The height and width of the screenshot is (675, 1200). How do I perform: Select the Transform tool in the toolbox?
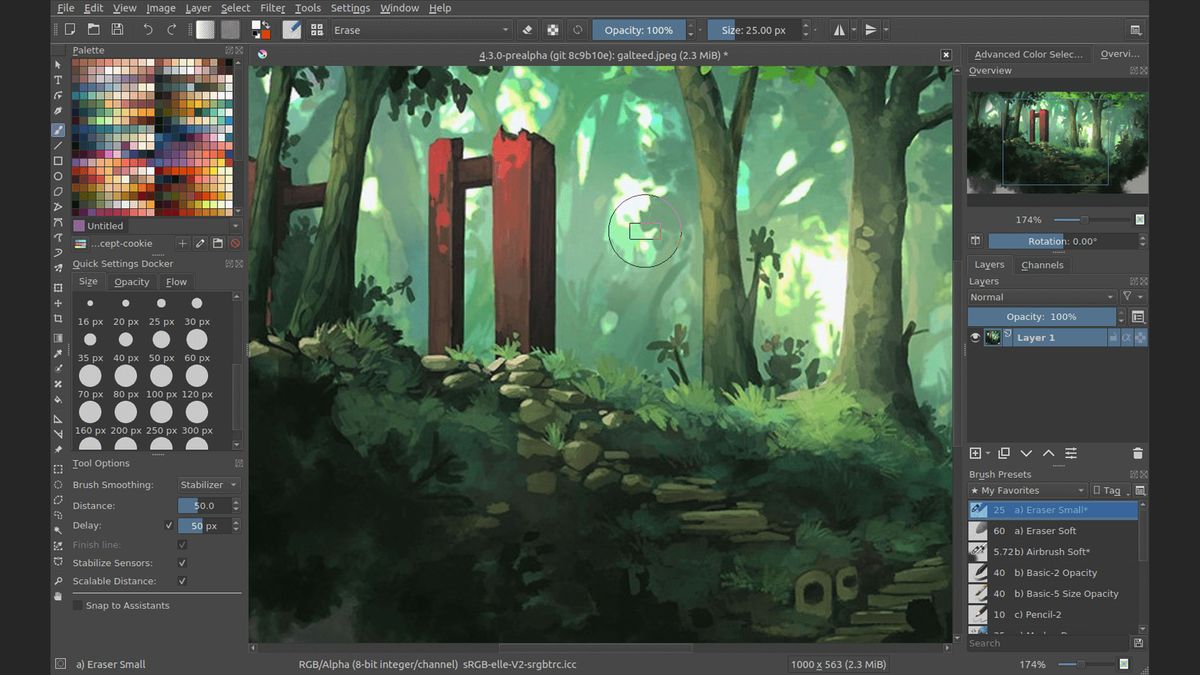pos(57,287)
